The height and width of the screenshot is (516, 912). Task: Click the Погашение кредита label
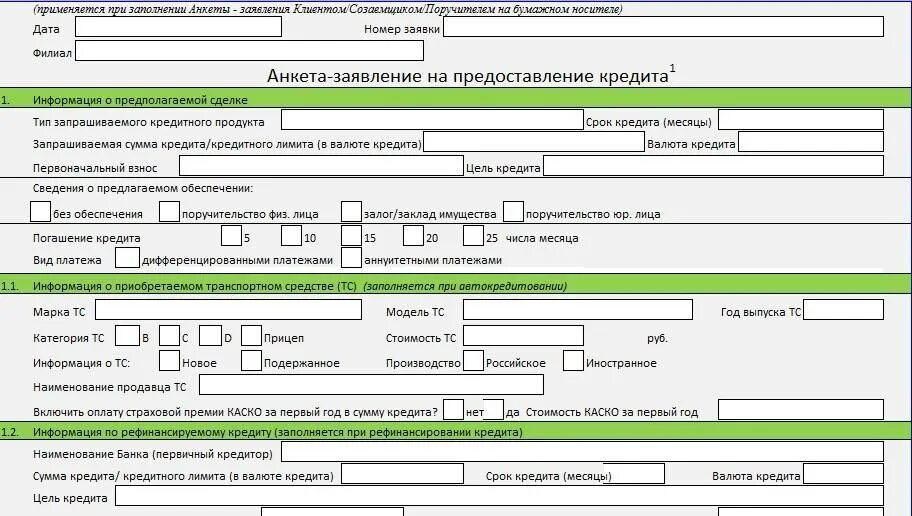(x=87, y=238)
